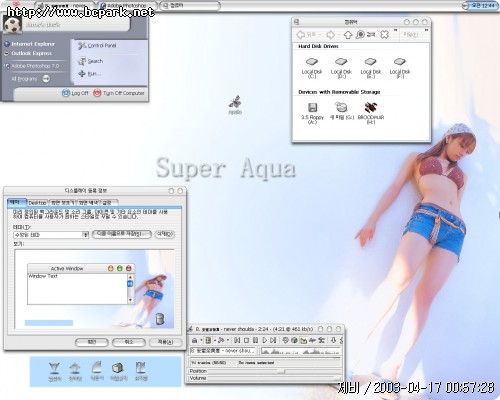Click the player's Position slider
The height and width of the screenshot is (400, 500).
(274, 371)
